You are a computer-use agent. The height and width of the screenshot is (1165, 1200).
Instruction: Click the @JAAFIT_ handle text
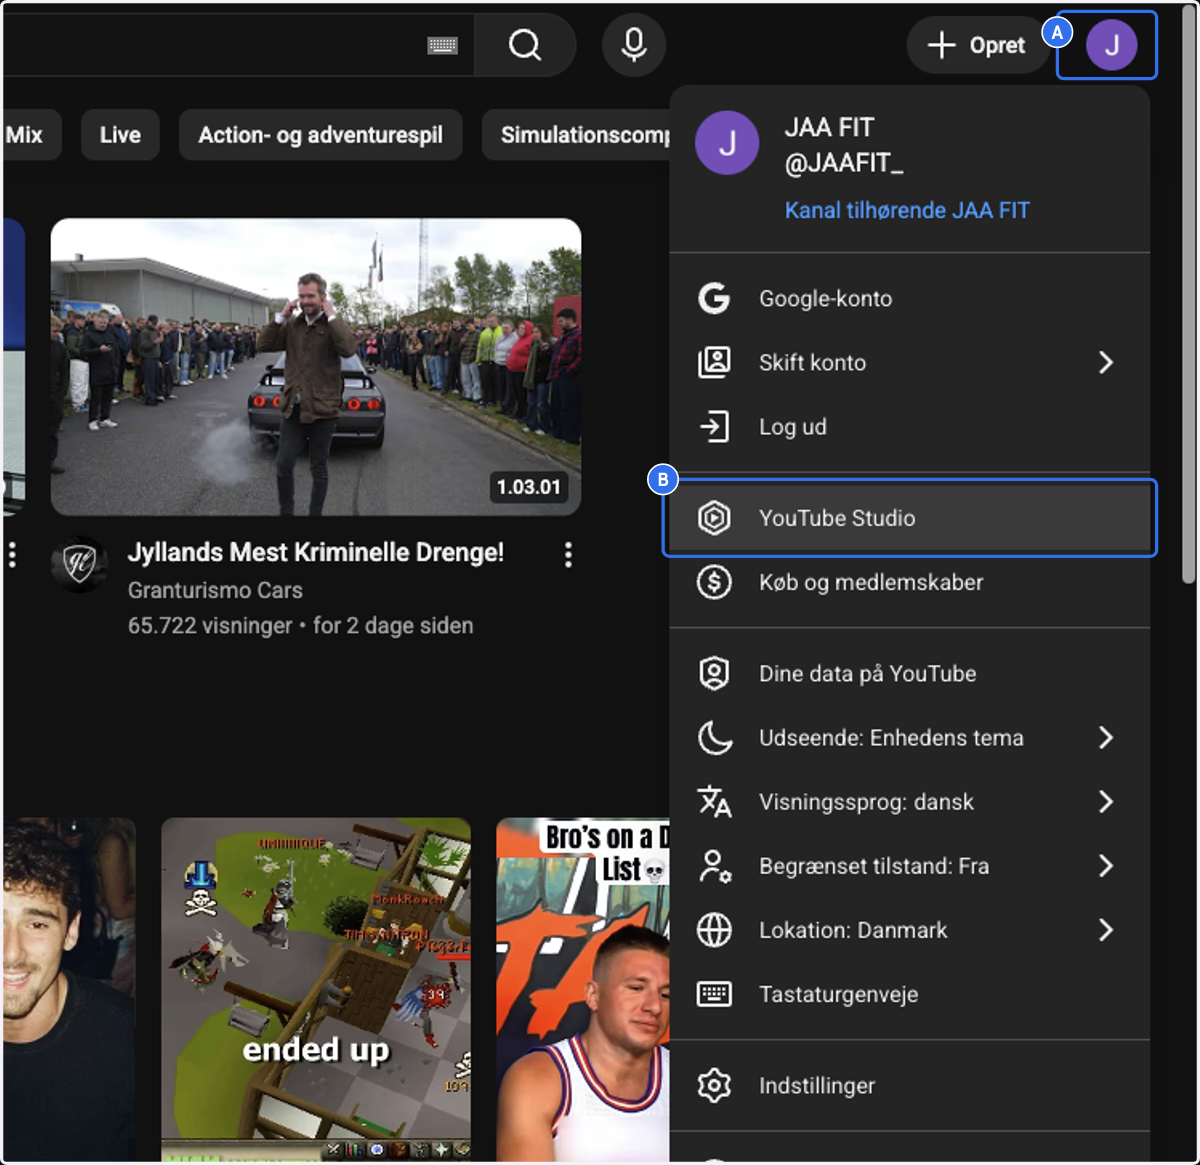[x=844, y=163]
